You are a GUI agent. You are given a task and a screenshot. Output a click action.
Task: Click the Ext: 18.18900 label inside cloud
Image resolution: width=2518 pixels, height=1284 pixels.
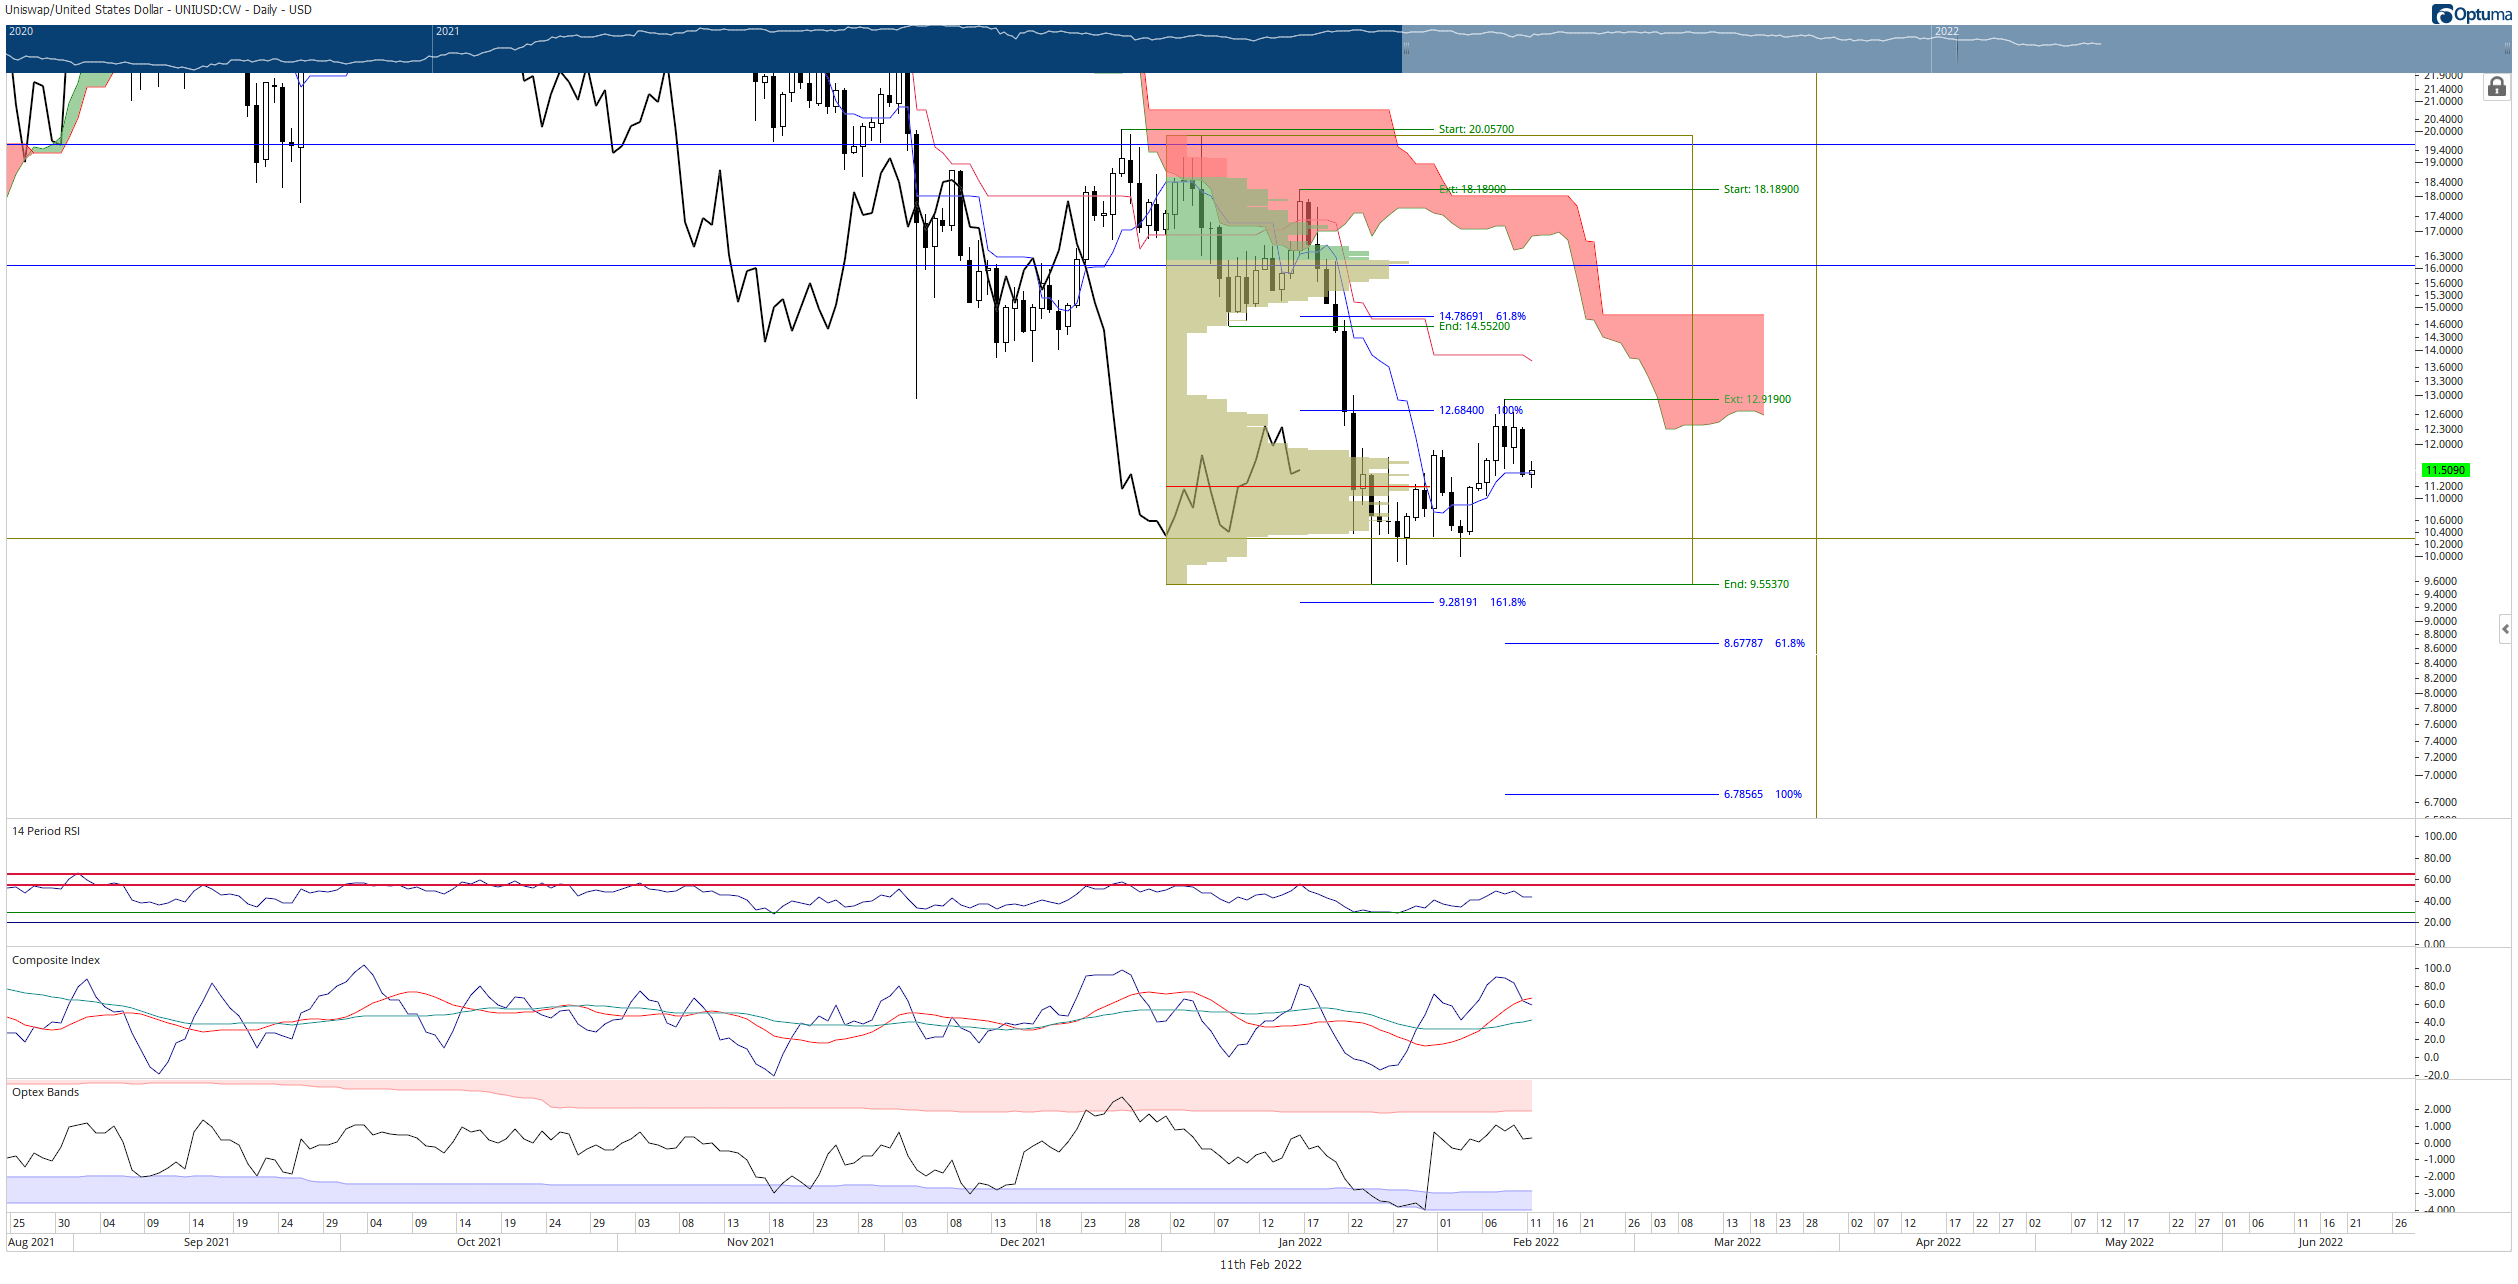[1472, 189]
